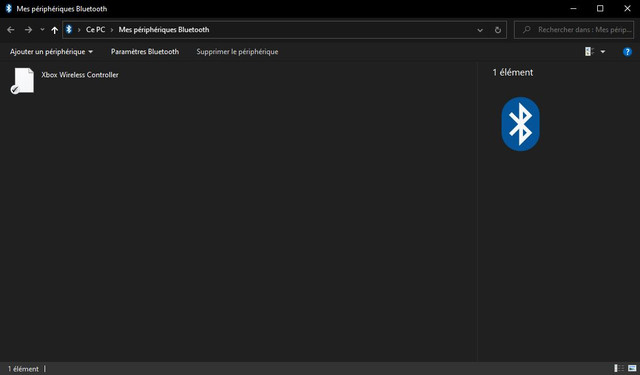Open the blue help icon
Screen dimensions: 640x375
click(x=627, y=52)
